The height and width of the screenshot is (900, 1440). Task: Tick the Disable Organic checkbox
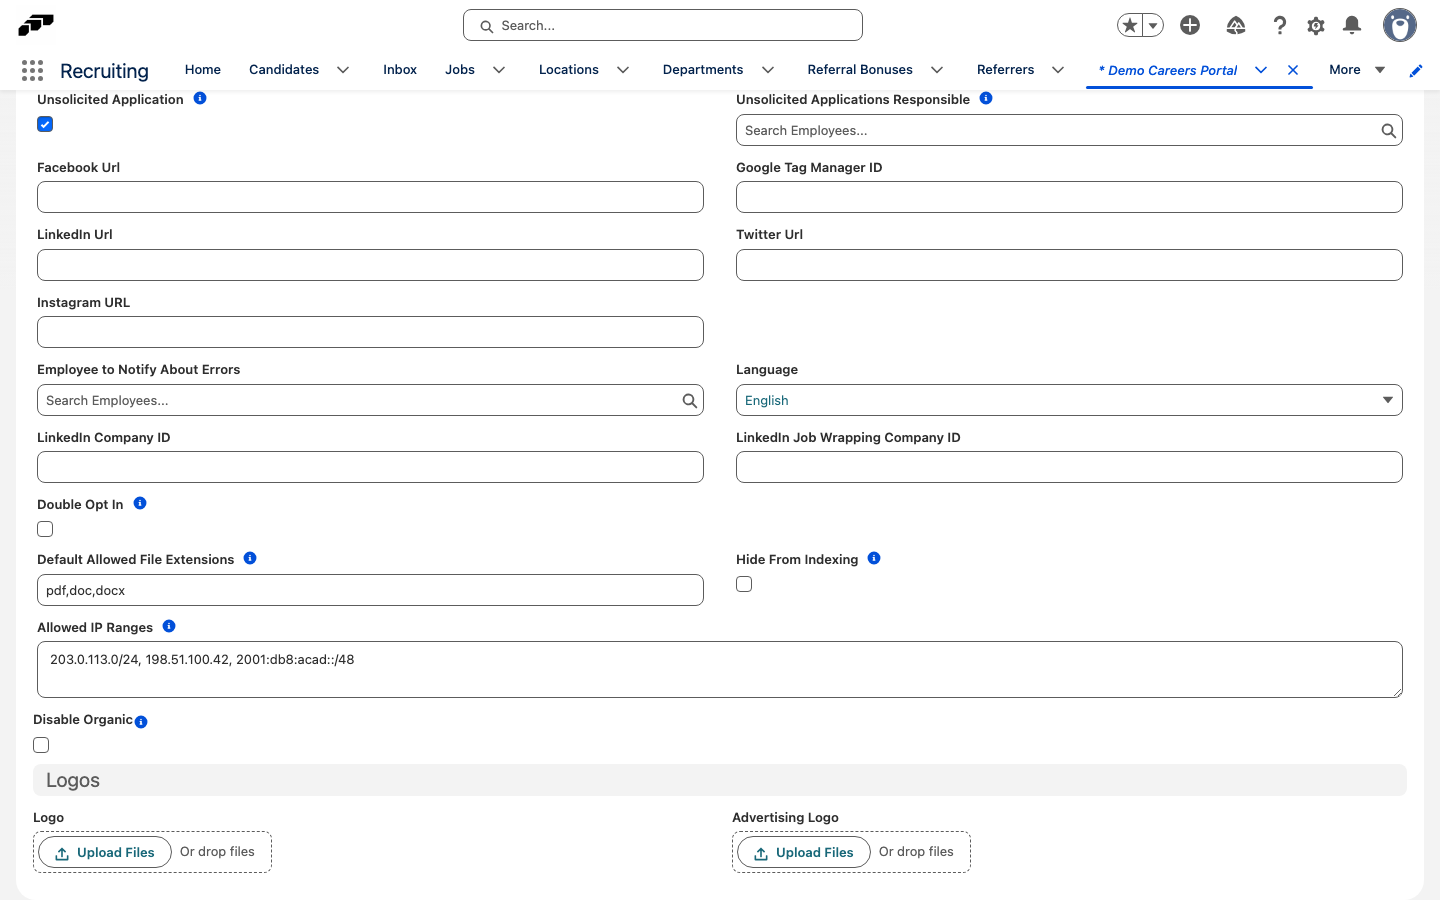[41, 745]
